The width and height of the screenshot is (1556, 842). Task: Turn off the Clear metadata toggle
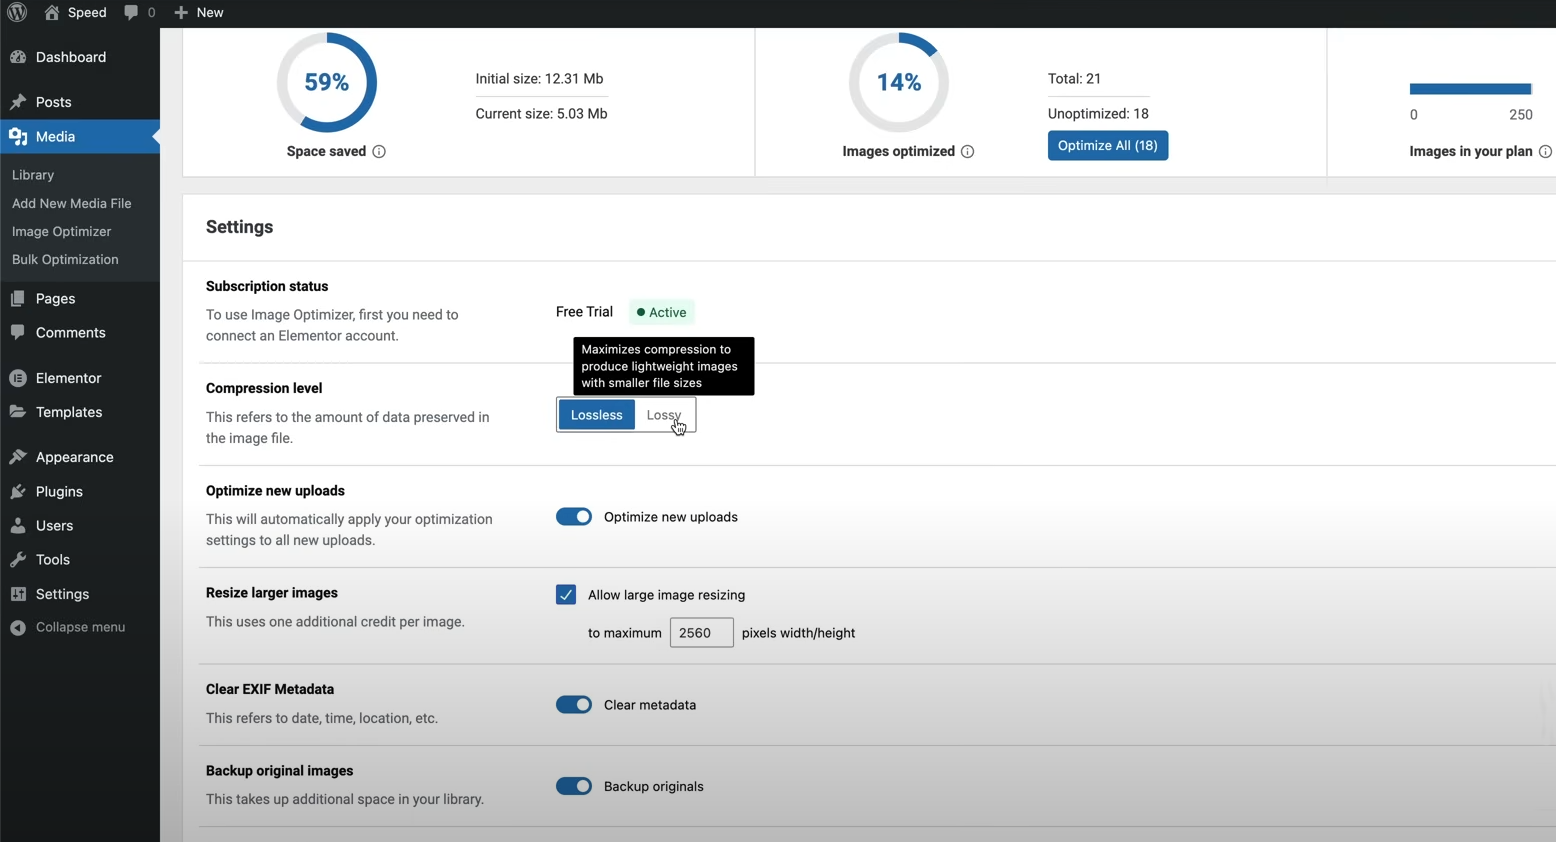coord(574,705)
